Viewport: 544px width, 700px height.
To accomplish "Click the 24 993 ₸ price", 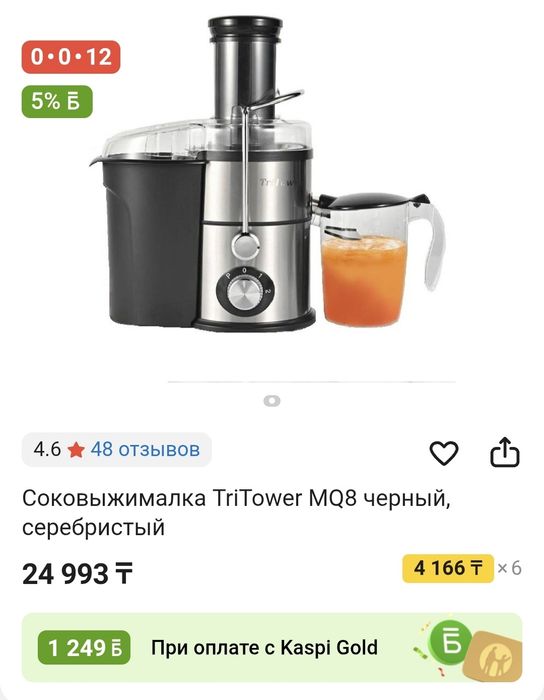I will coord(78,574).
